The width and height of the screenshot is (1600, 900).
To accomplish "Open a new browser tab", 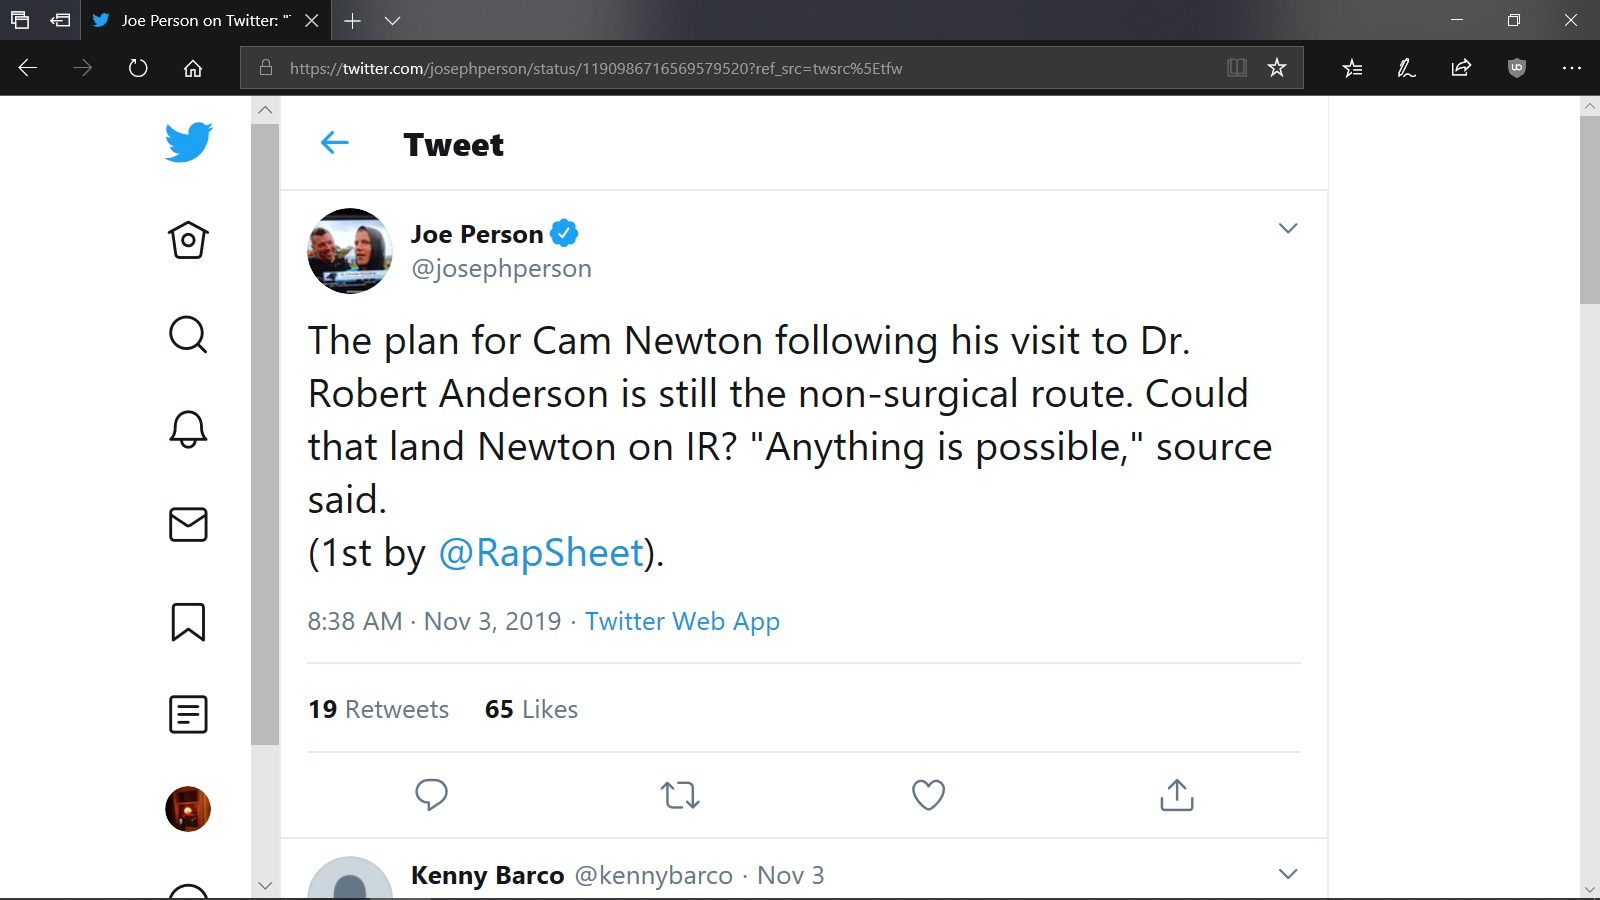I will click(352, 20).
